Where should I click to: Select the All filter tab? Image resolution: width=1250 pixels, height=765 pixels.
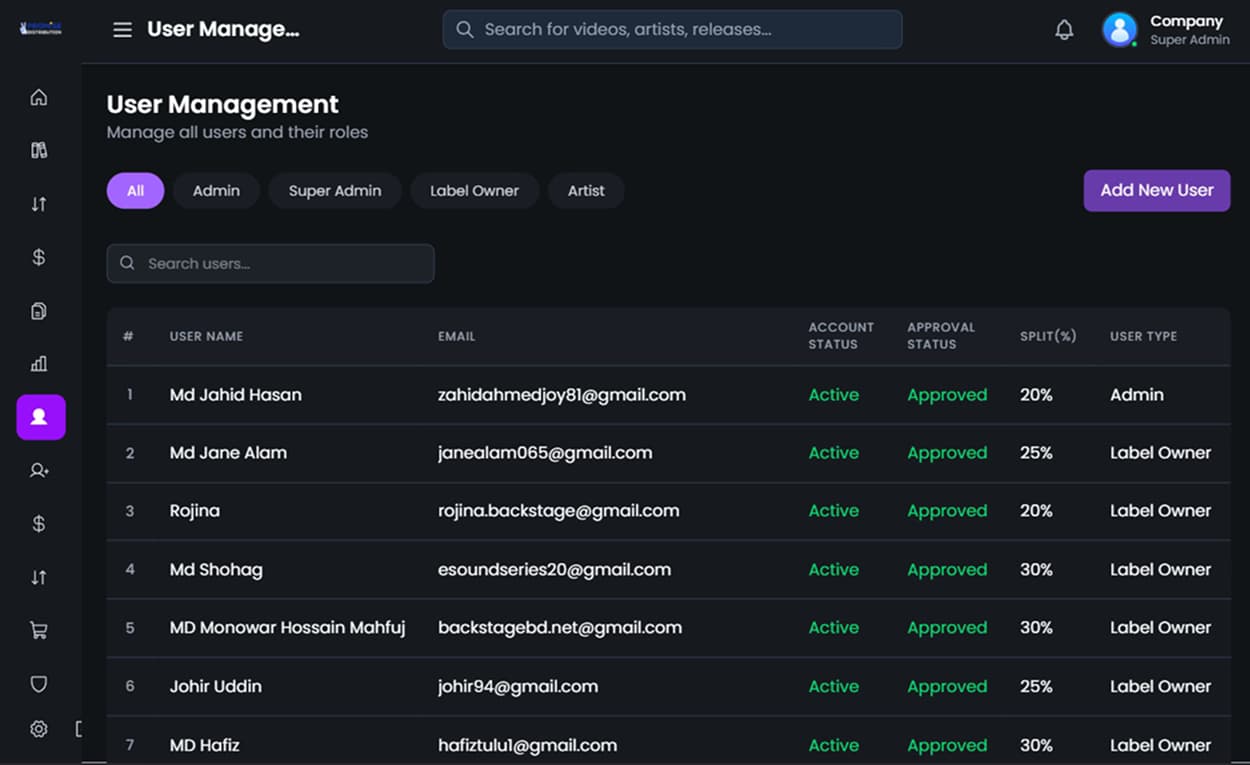coord(135,191)
